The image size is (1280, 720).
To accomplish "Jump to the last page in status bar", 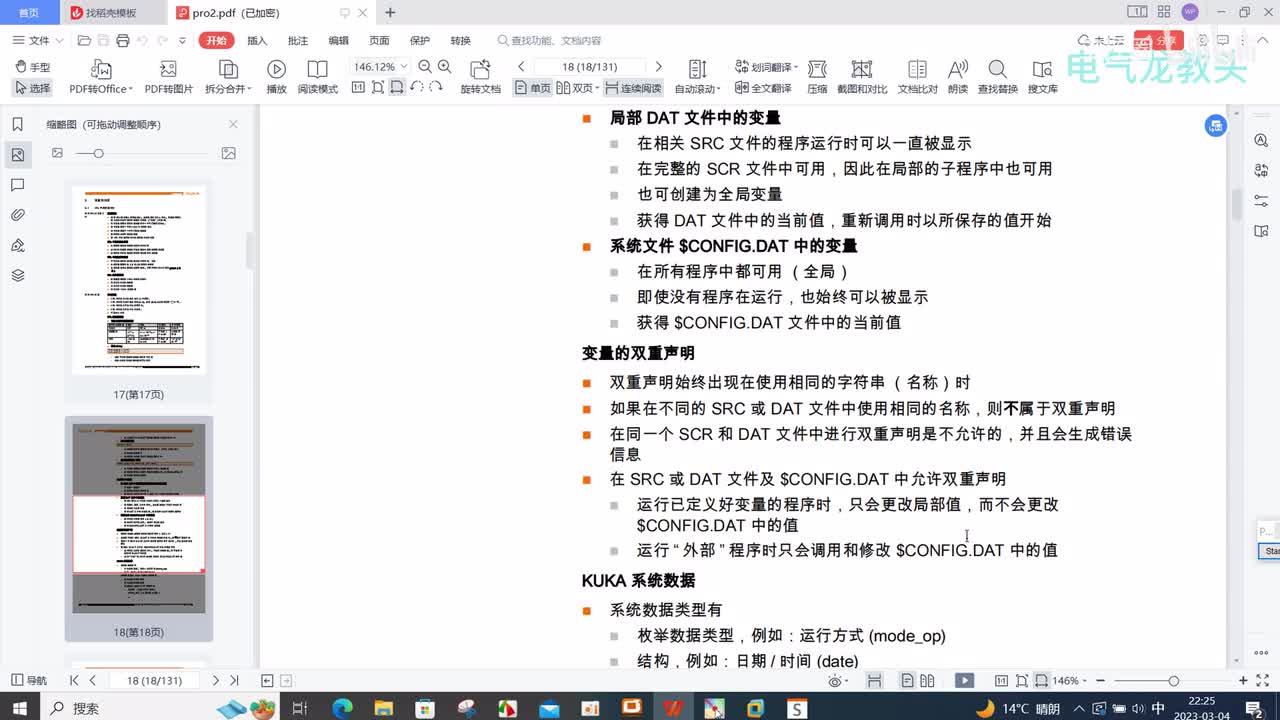I will 234,680.
